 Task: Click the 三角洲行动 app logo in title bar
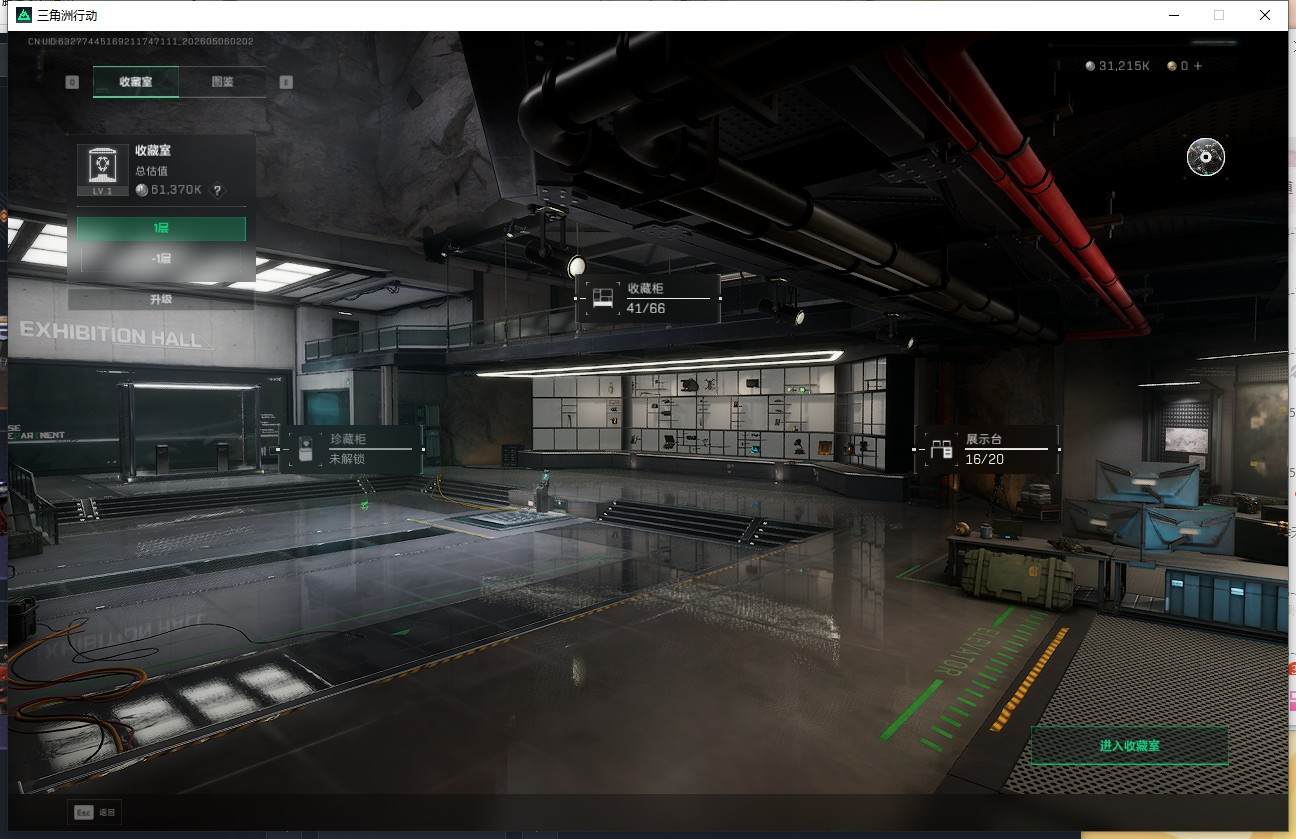(x=24, y=15)
